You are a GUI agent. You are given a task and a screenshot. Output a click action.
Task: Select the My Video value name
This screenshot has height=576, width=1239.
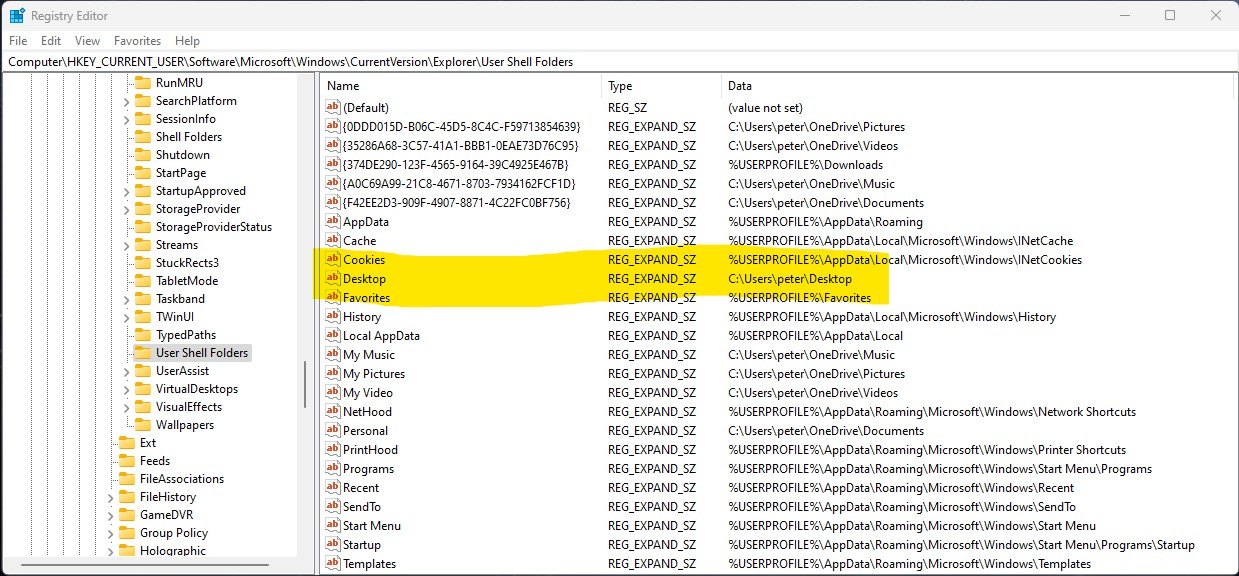(368, 393)
